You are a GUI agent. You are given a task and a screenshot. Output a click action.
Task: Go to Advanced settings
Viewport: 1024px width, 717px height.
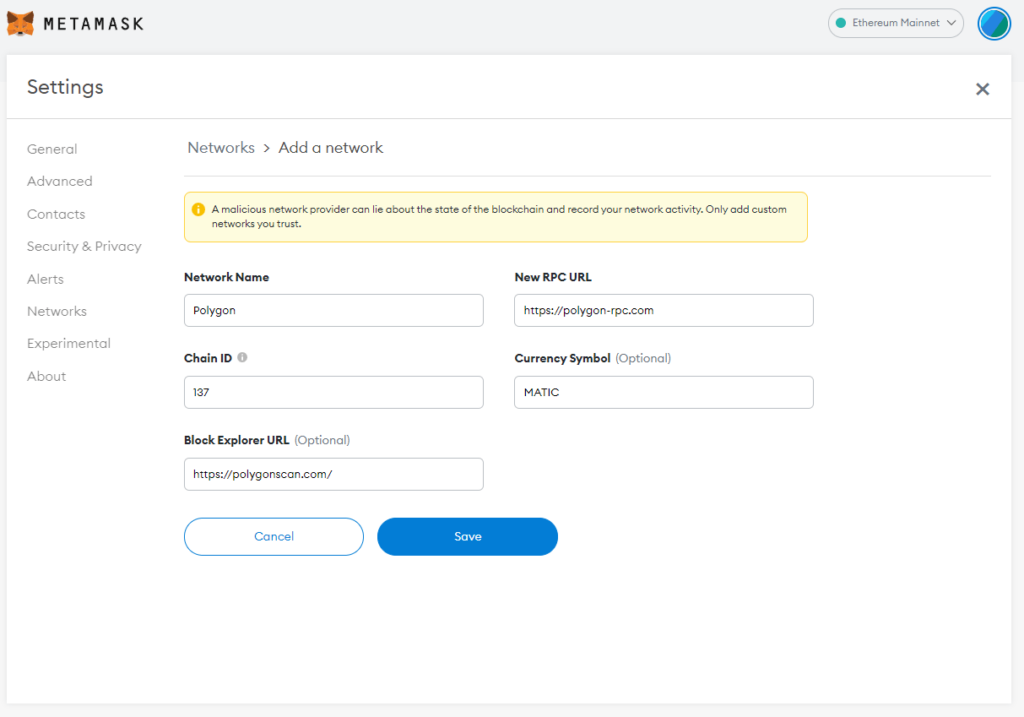(x=59, y=181)
